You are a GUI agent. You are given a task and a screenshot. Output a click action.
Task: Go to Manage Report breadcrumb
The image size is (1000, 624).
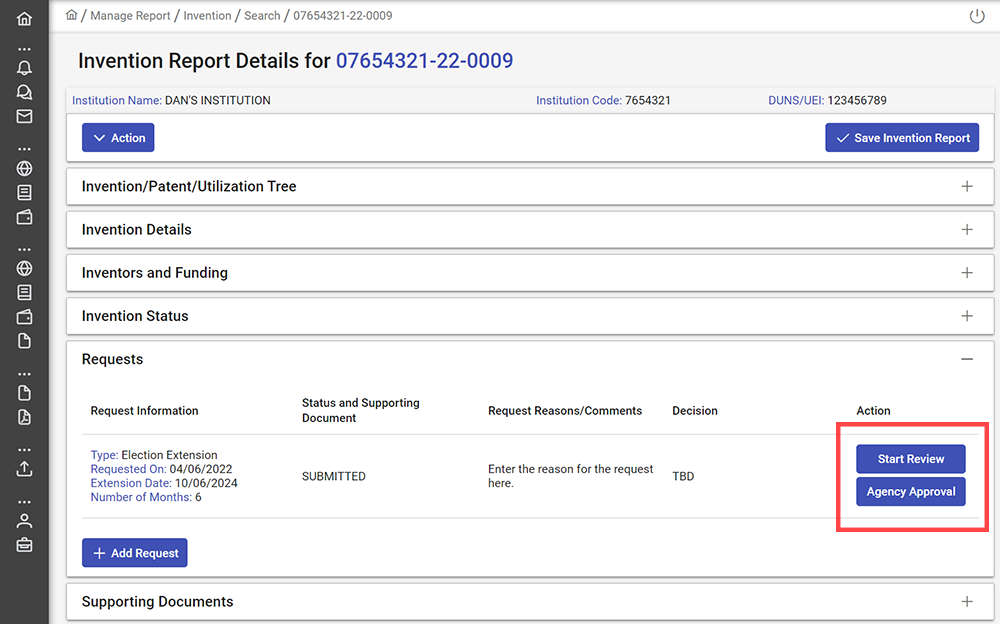[130, 15]
